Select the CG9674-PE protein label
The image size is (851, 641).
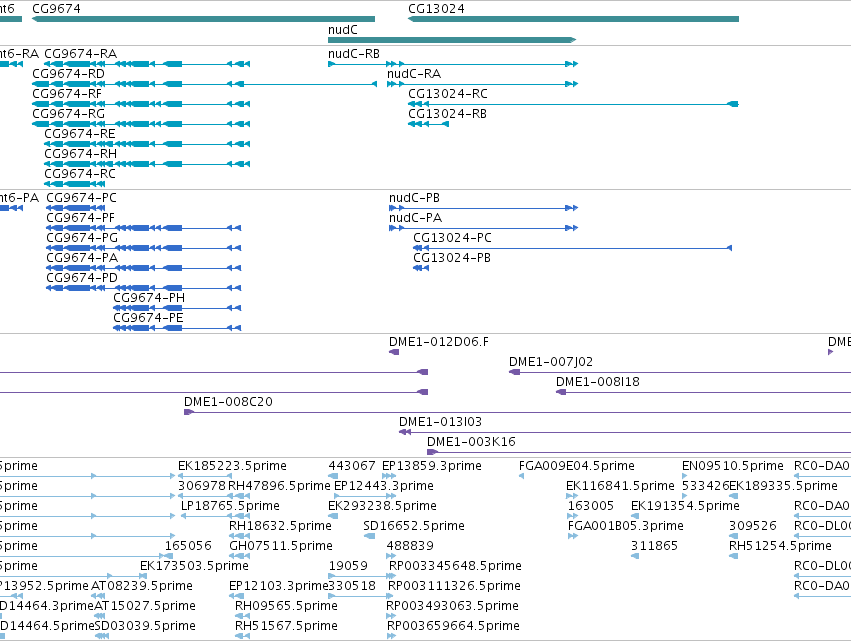click(x=148, y=318)
